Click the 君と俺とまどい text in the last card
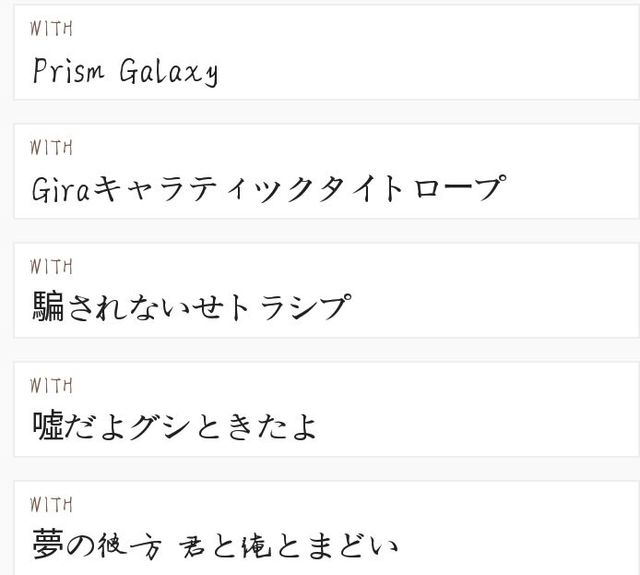Viewport: 640px width, 575px height. [x=288, y=546]
